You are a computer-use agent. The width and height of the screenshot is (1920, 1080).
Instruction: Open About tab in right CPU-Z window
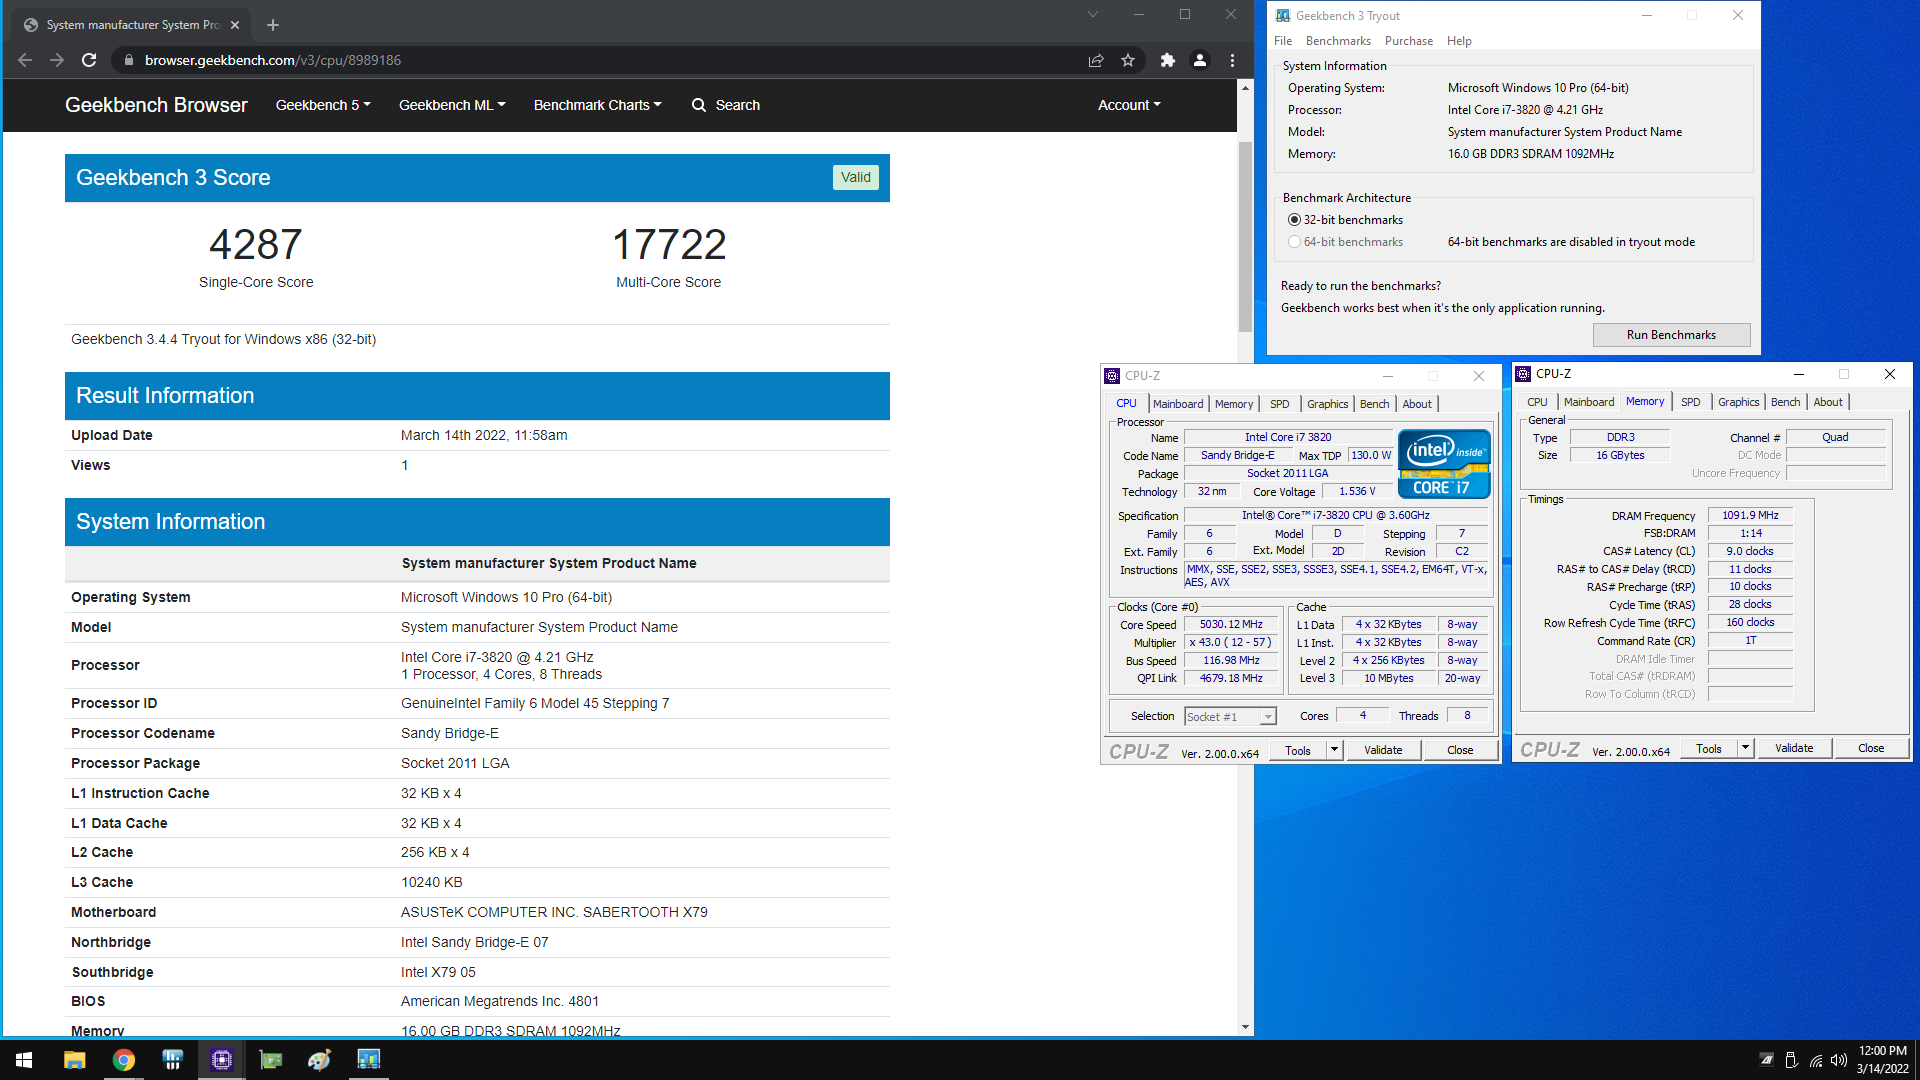pos(1828,402)
